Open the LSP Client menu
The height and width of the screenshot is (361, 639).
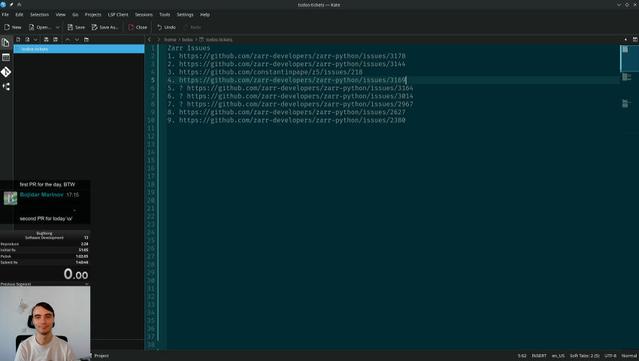[x=118, y=15]
